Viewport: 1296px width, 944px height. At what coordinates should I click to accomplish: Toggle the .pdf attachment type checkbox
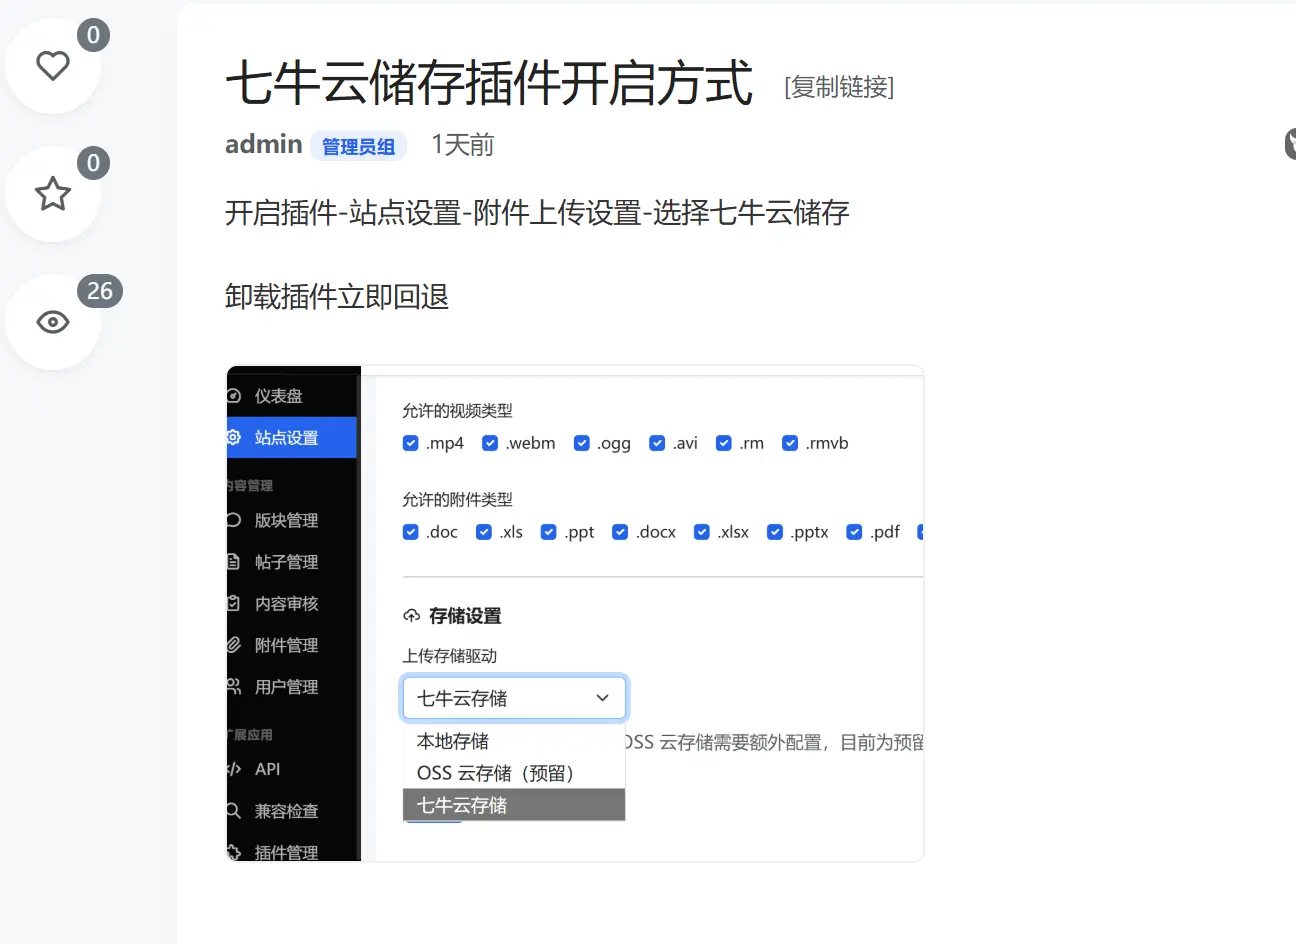[x=854, y=532]
